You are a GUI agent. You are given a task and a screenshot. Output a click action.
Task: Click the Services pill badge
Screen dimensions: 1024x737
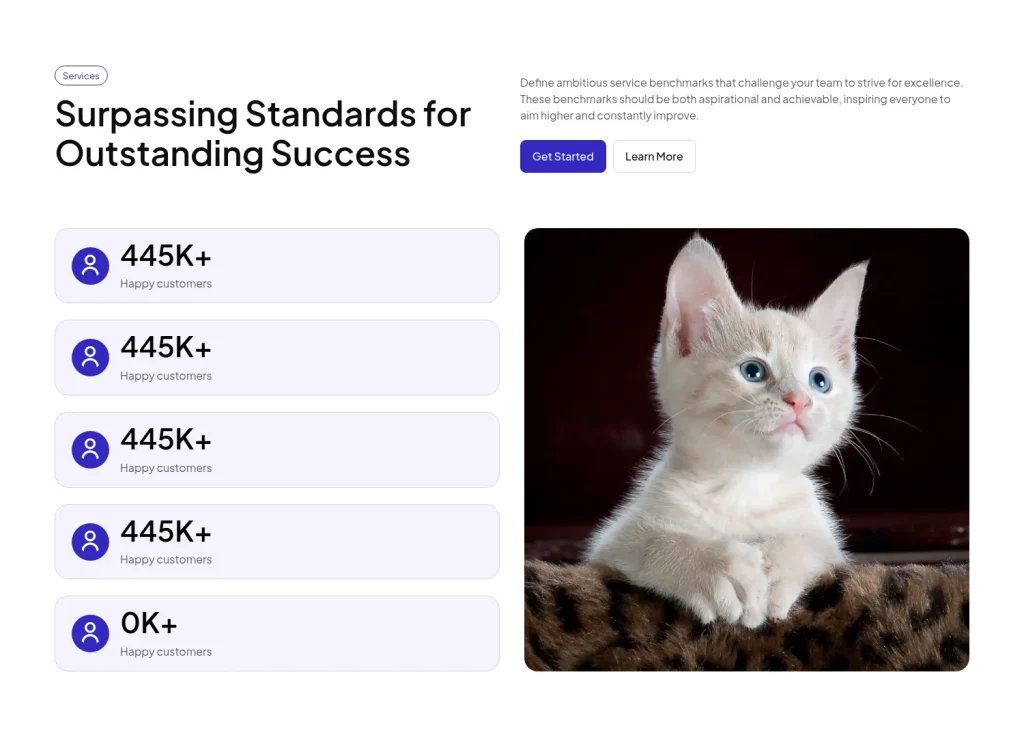81,75
